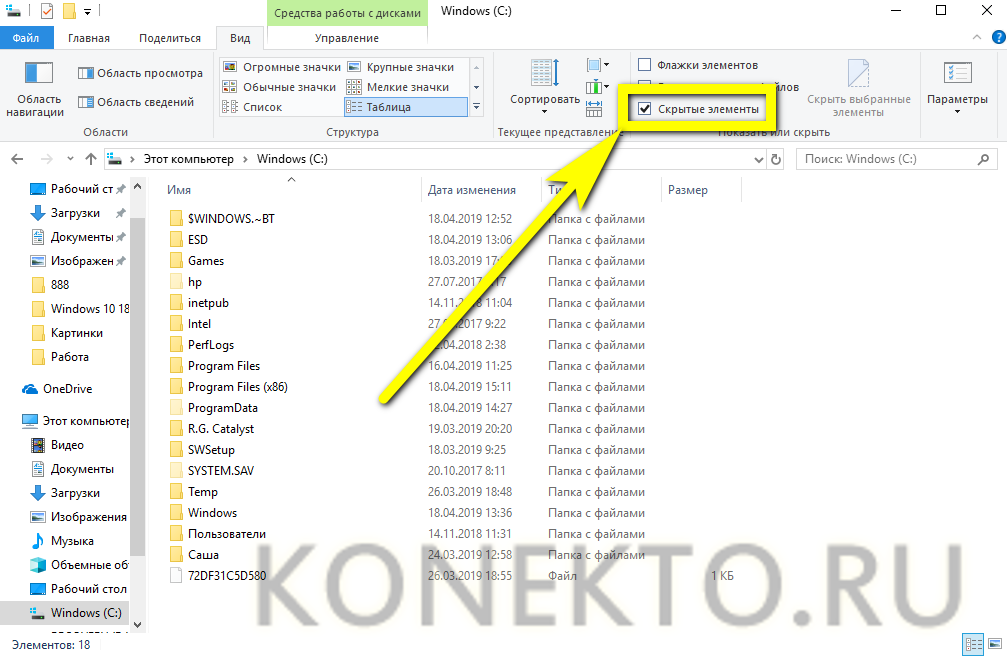Click the Details pane option

click(136, 102)
